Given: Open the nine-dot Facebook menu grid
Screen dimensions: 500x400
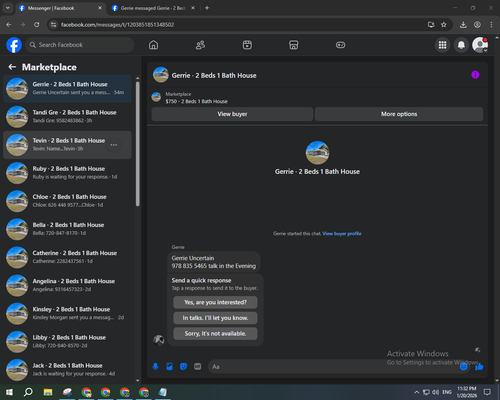Looking at the screenshot, I should pos(442,45).
